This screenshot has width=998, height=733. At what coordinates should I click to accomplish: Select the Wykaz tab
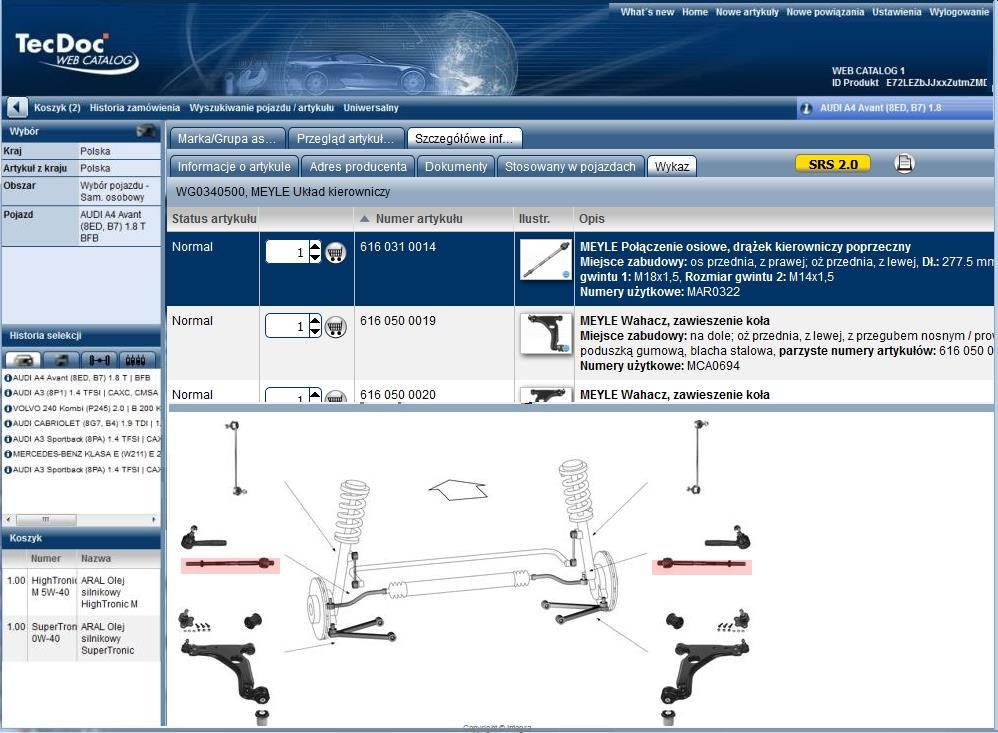pyautogui.click(x=671, y=167)
